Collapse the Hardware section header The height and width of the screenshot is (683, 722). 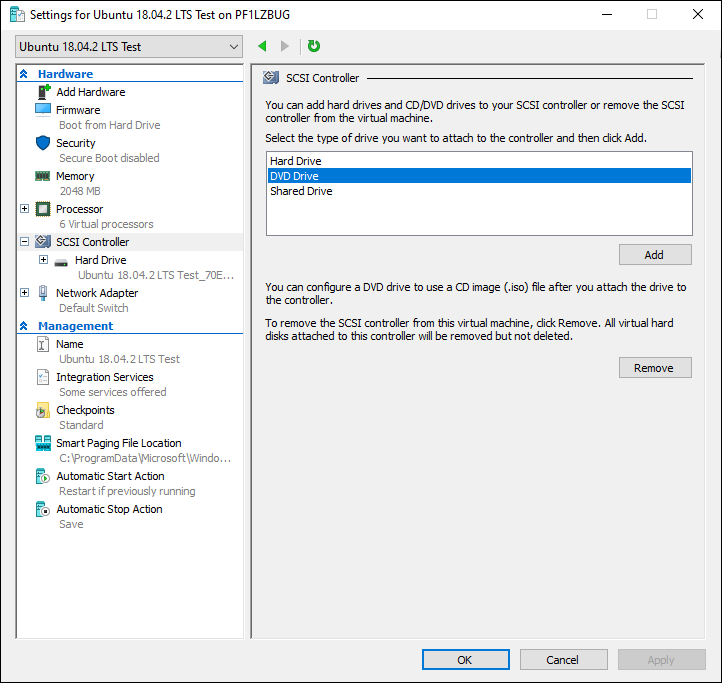pos(24,74)
